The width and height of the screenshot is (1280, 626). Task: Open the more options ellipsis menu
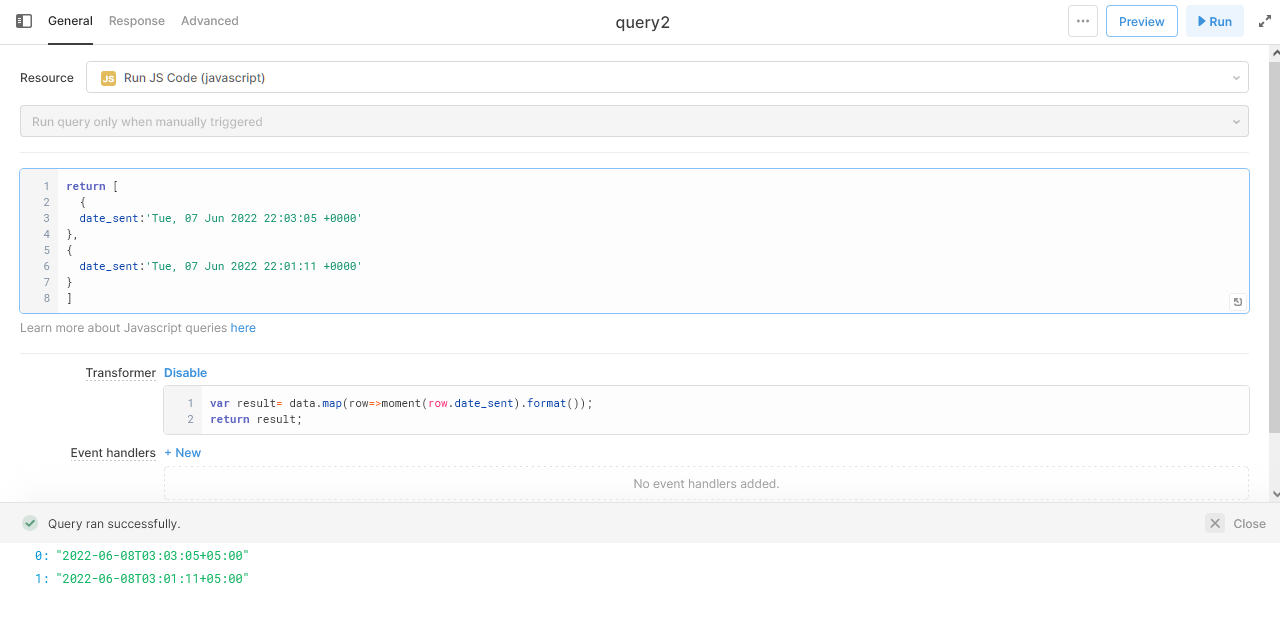(1083, 21)
